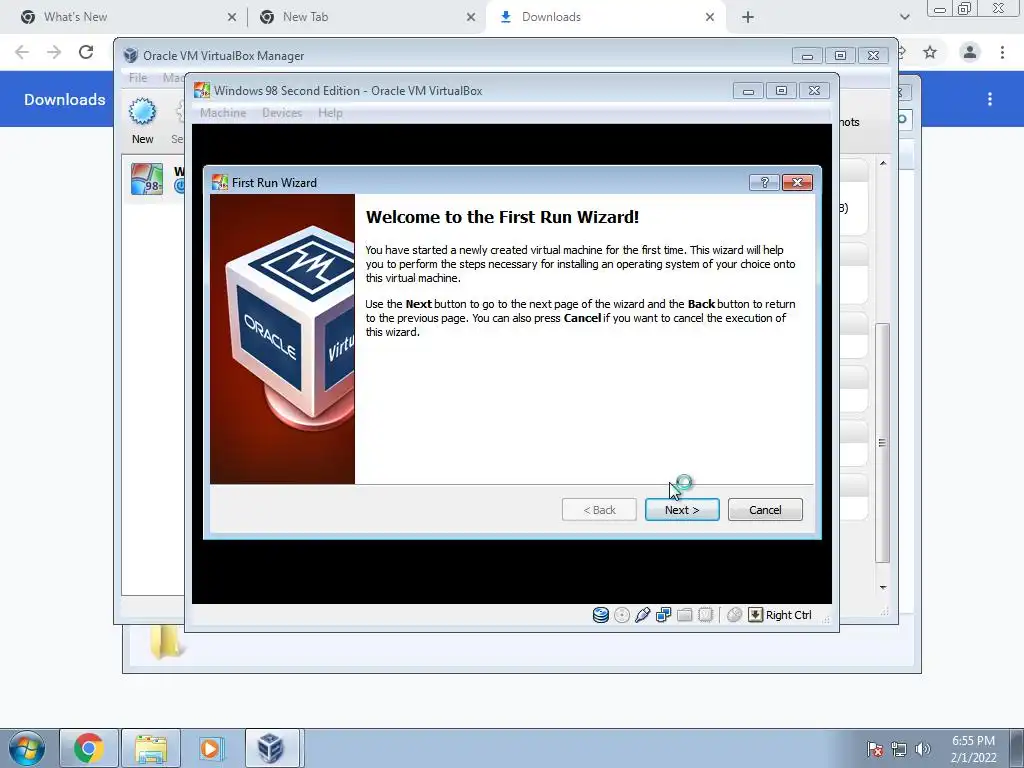Click the USB devices icon in status bar
The image size is (1024, 768).
[643, 615]
